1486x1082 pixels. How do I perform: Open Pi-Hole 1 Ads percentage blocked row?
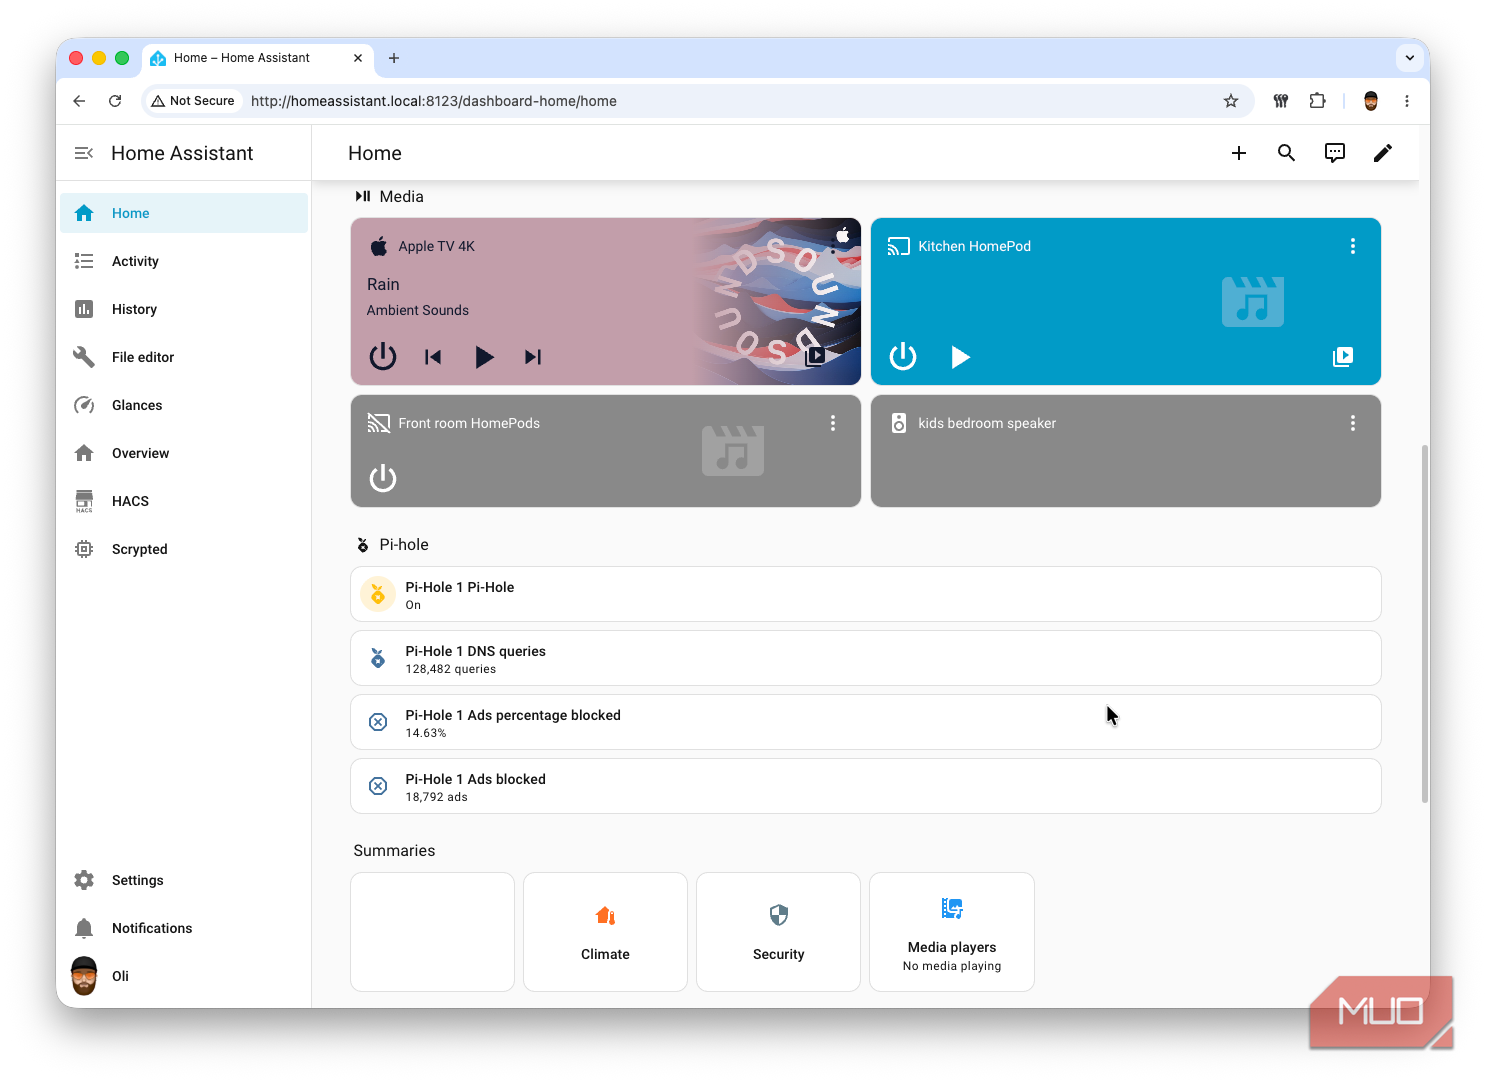(x=866, y=722)
